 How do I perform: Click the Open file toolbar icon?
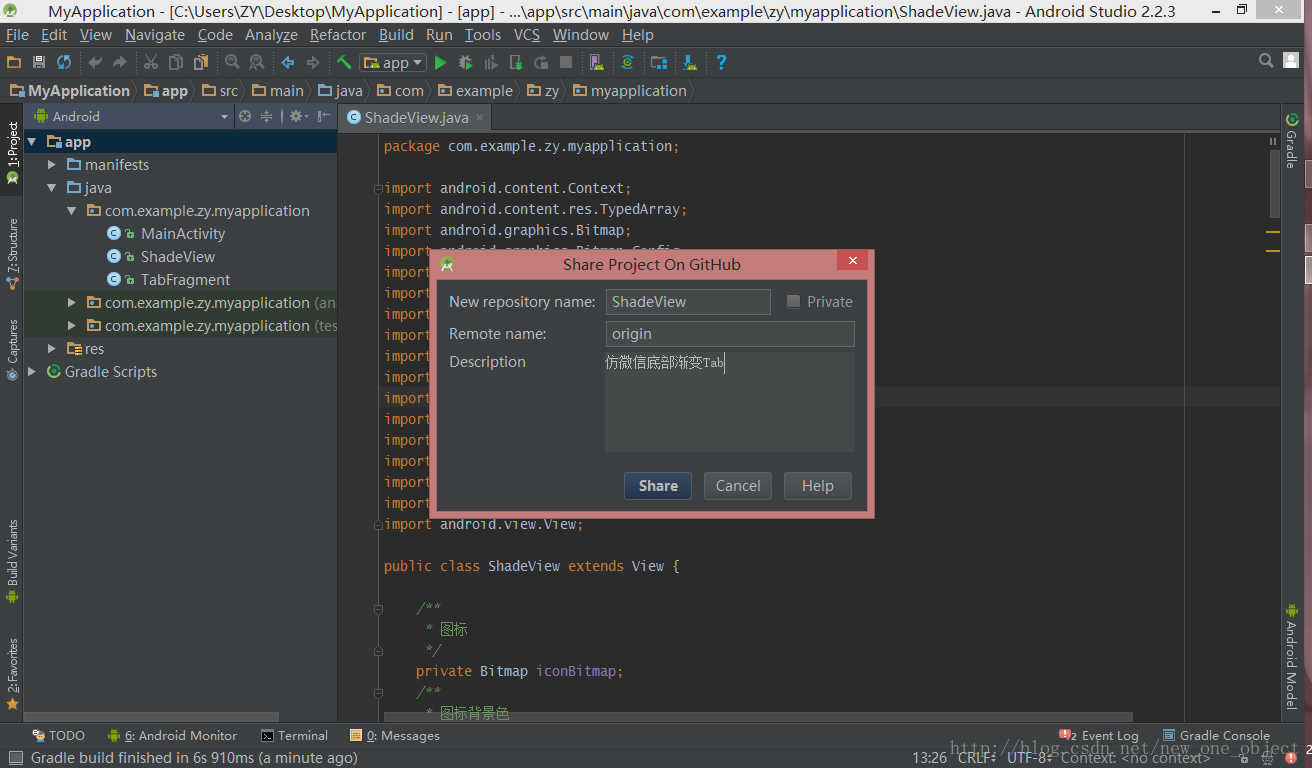tap(14, 62)
